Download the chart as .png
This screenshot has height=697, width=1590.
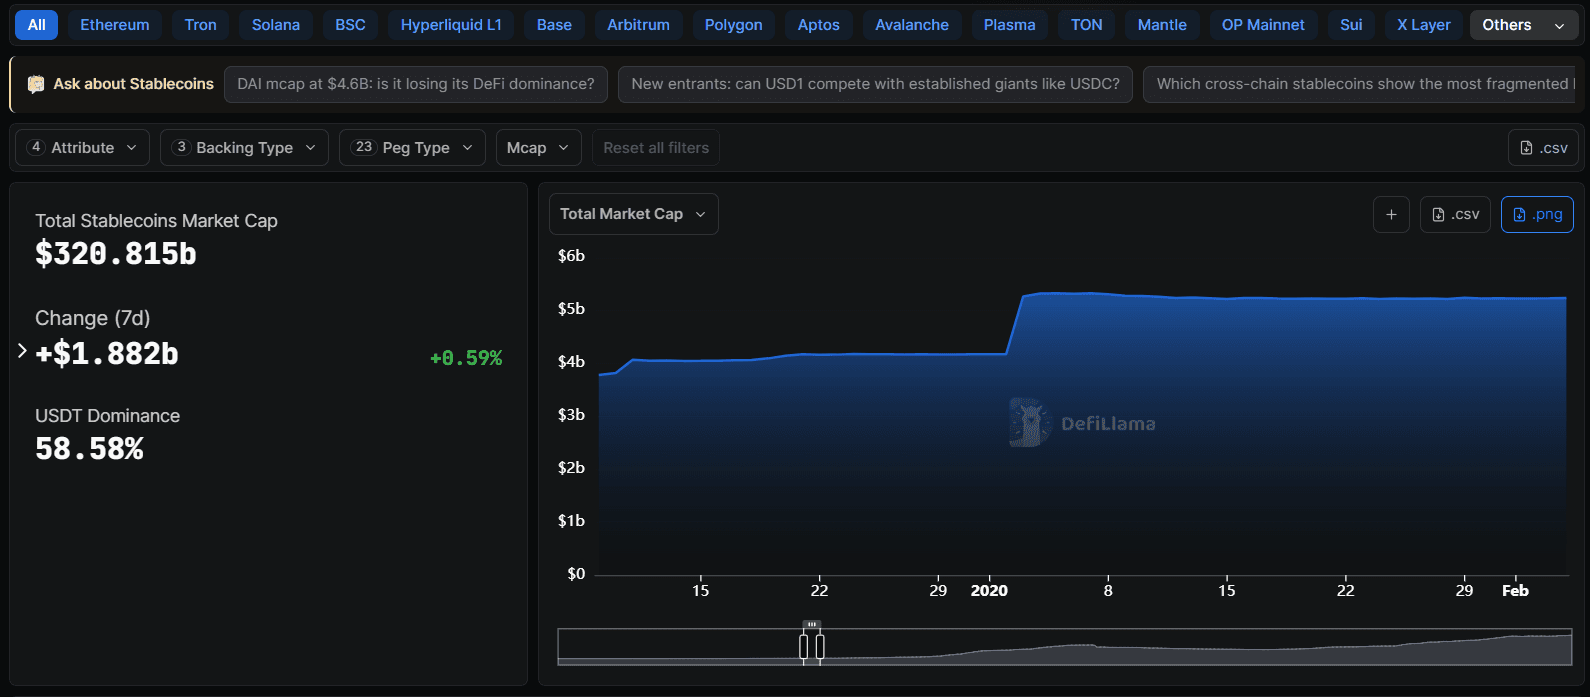[x=1537, y=214]
